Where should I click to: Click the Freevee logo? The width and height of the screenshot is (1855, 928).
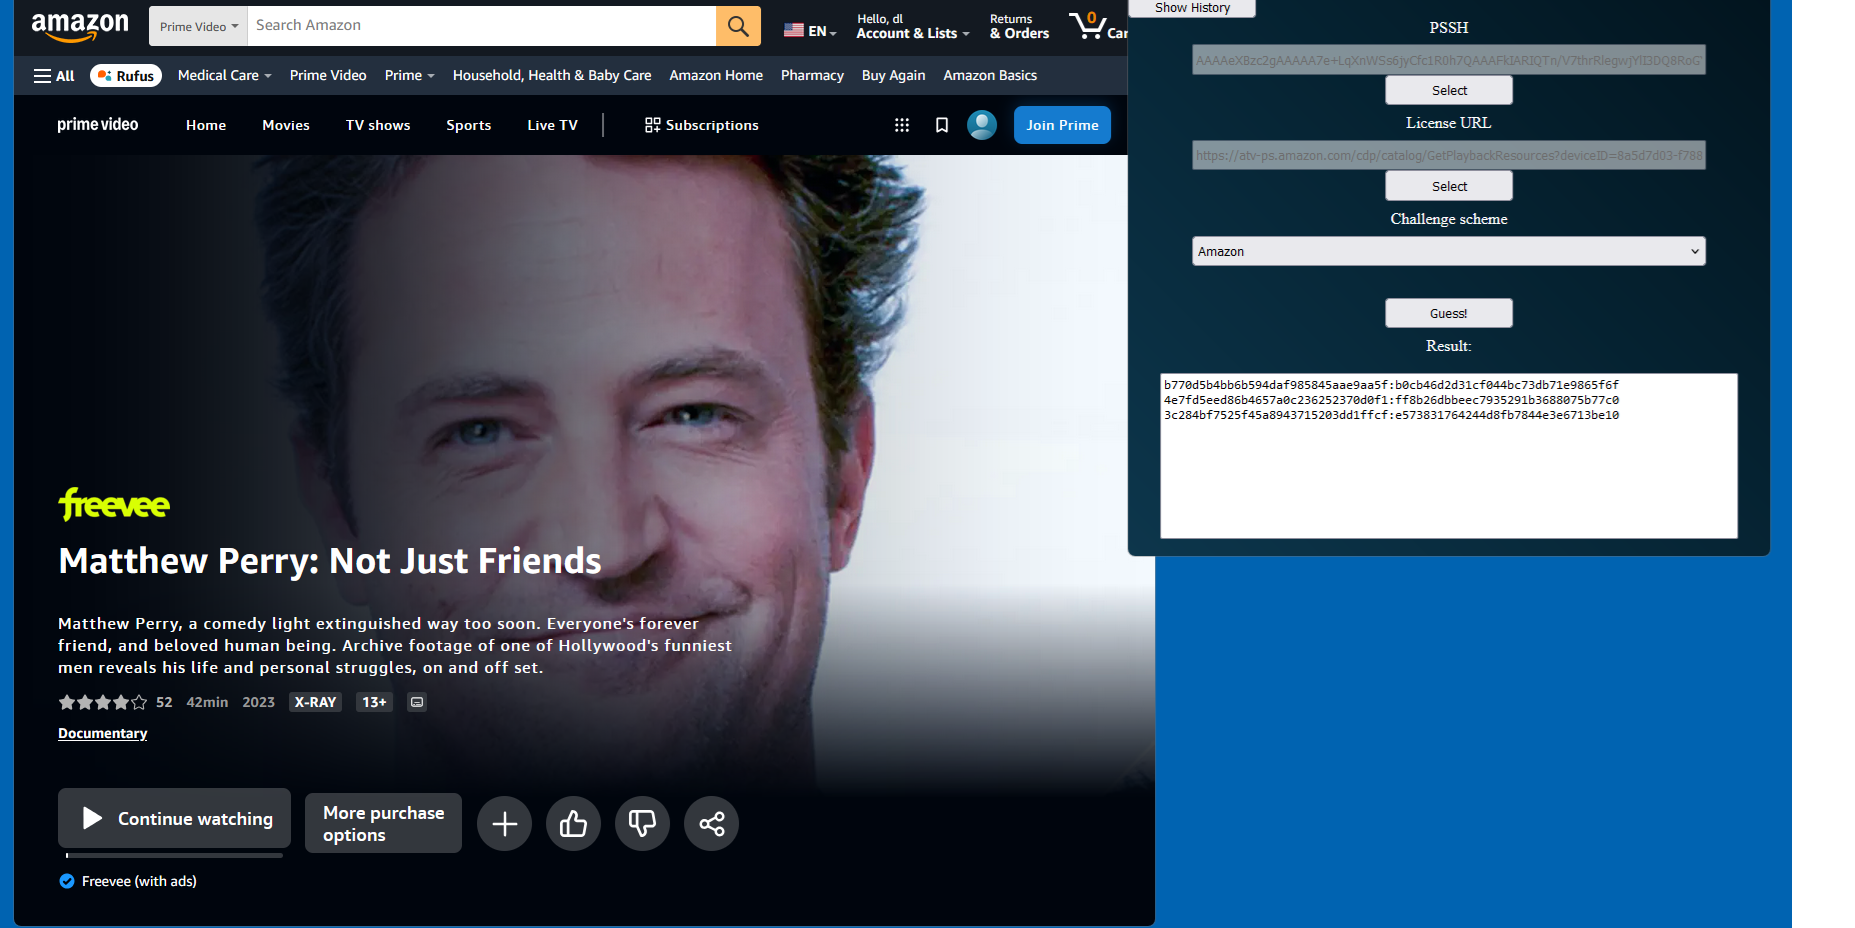pyautogui.click(x=114, y=504)
